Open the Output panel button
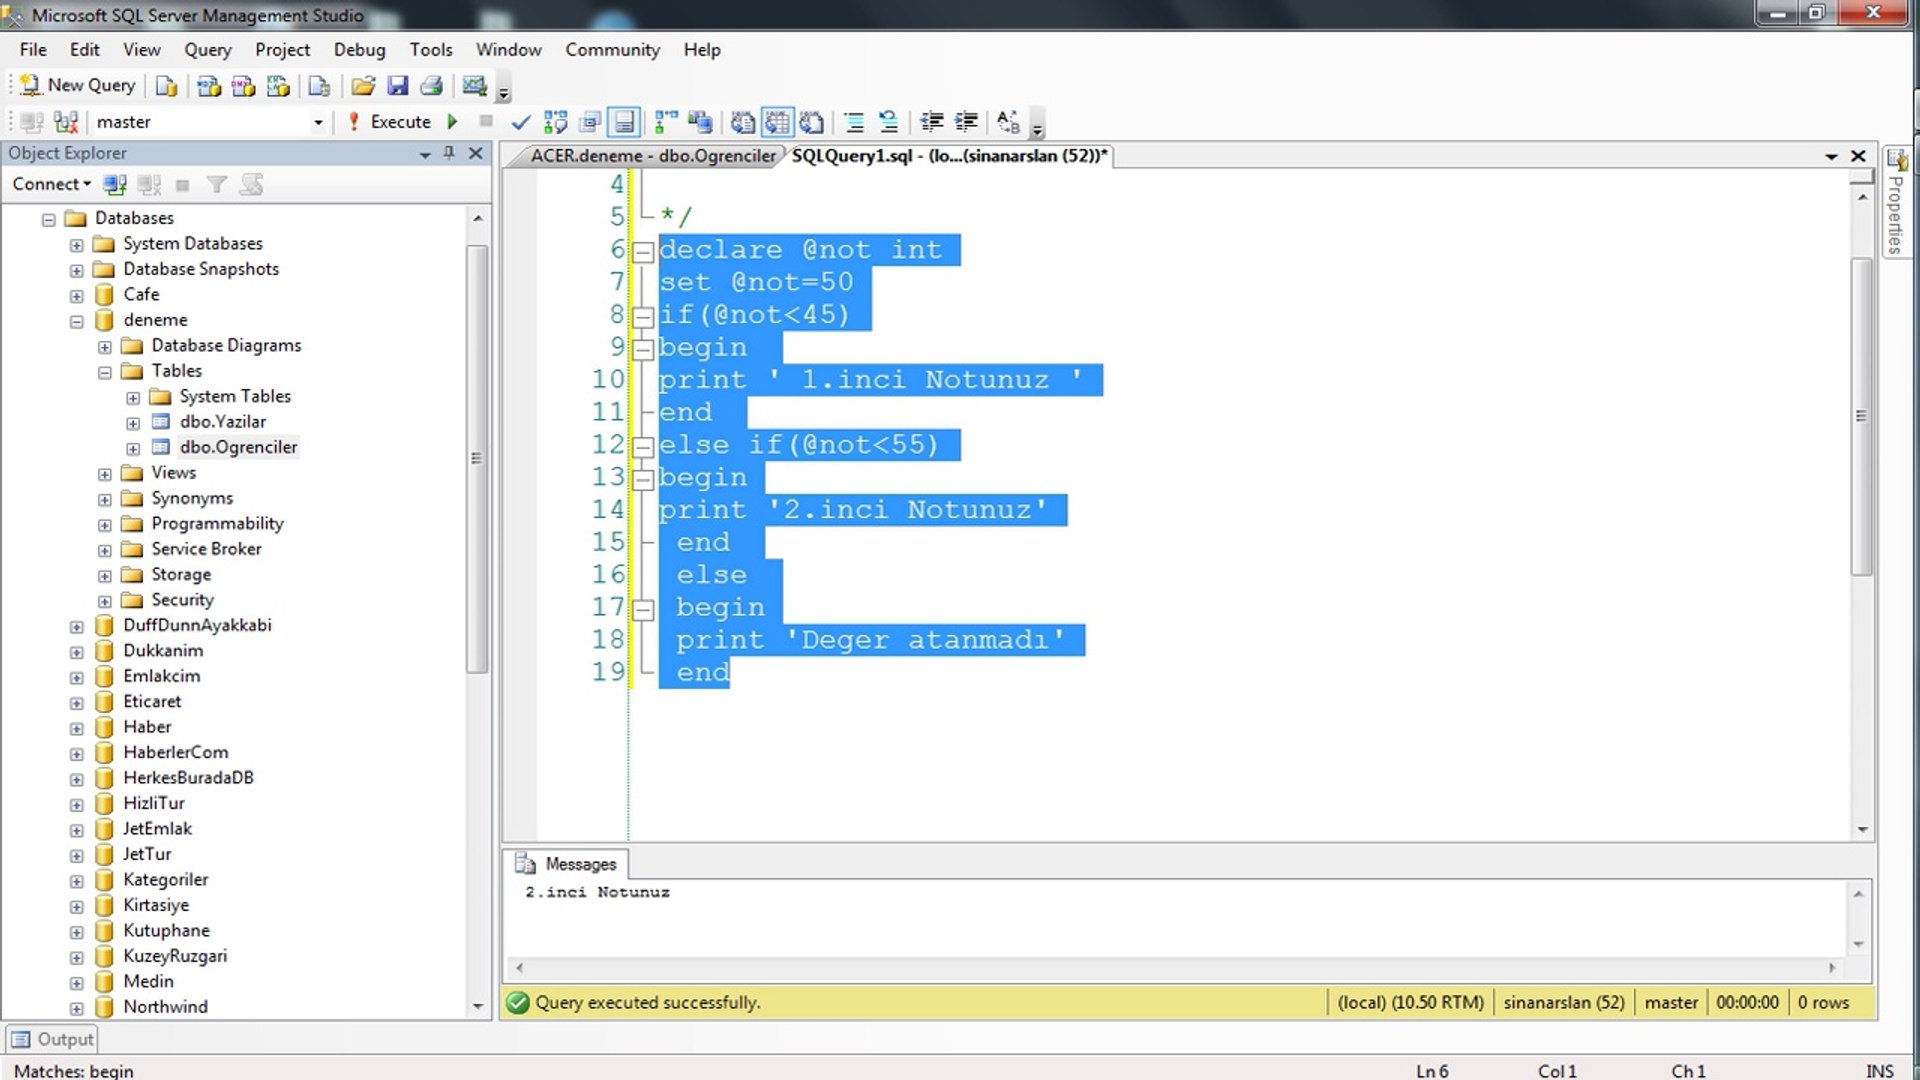Image resolution: width=1920 pixels, height=1080 pixels. coord(52,1039)
